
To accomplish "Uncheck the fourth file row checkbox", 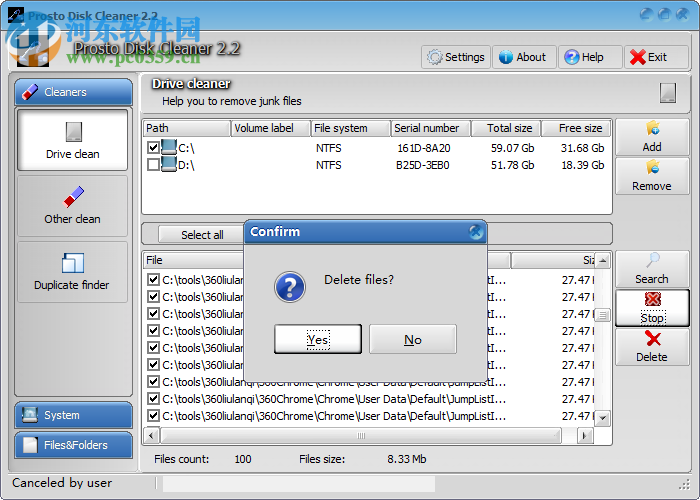I will pyautogui.click(x=153, y=330).
